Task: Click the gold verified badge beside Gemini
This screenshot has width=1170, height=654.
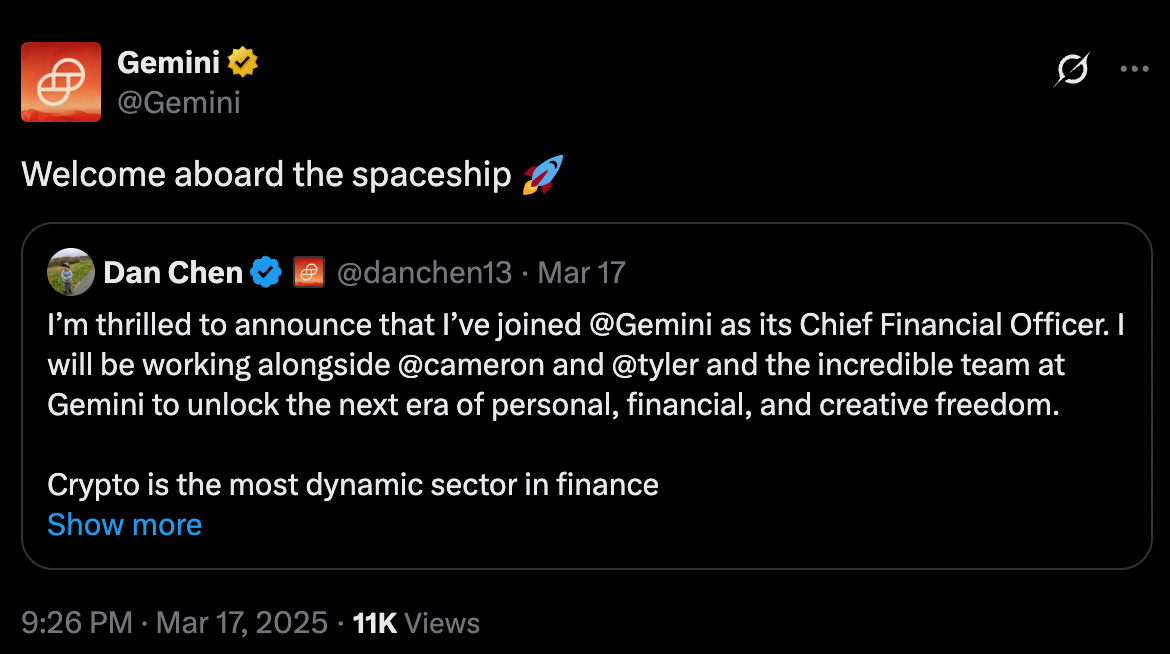Action: click(243, 63)
